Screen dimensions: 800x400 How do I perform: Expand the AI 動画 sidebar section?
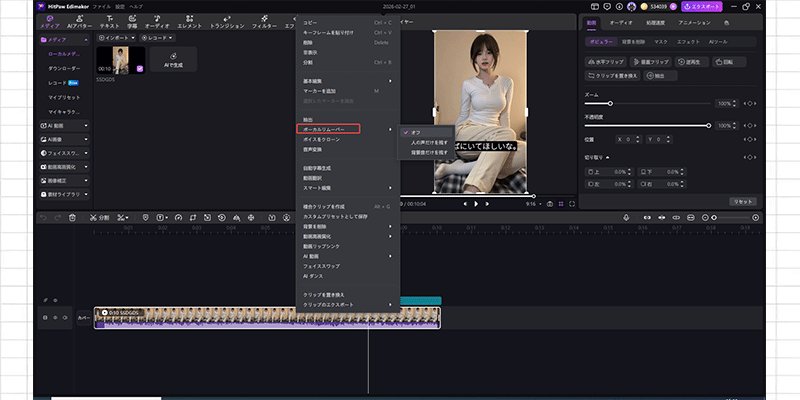(x=64, y=125)
